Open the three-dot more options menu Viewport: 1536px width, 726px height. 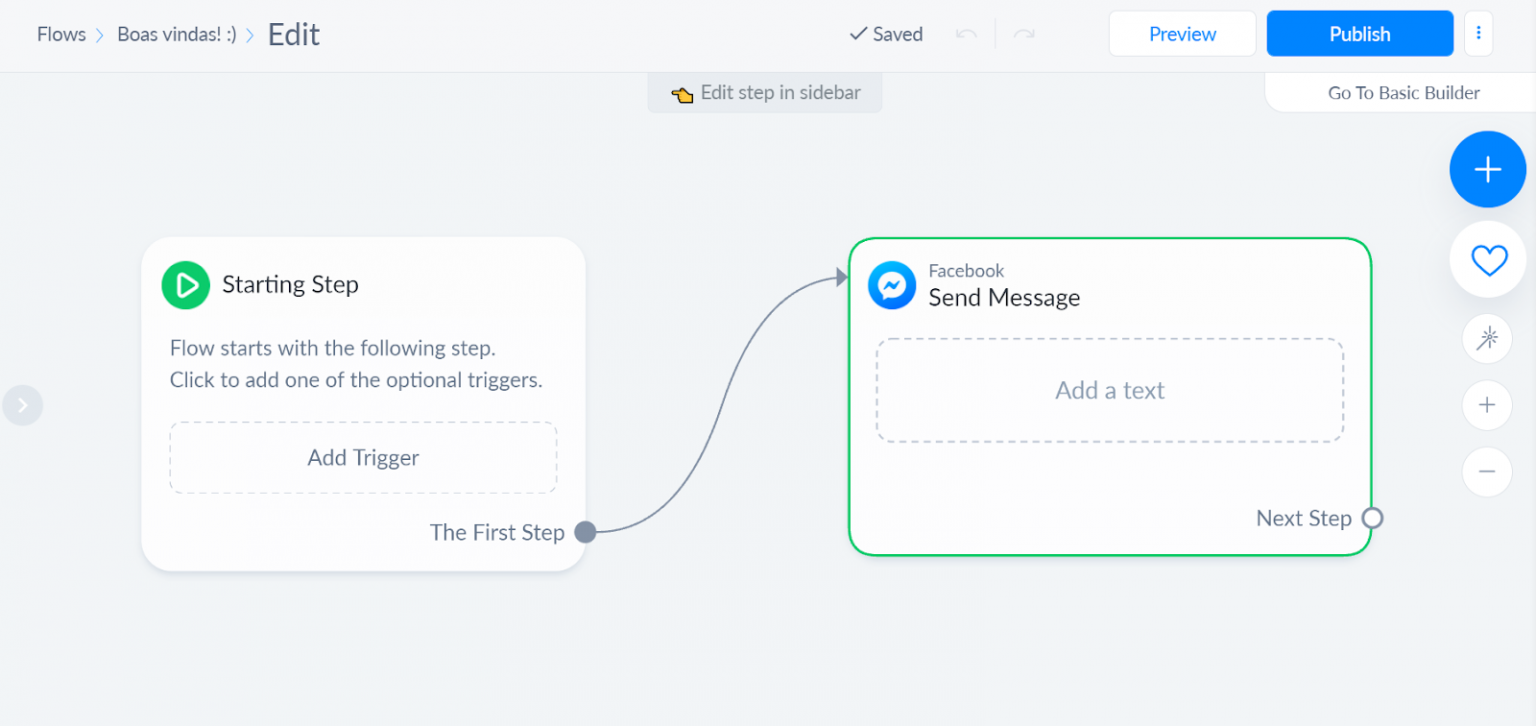coord(1478,34)
